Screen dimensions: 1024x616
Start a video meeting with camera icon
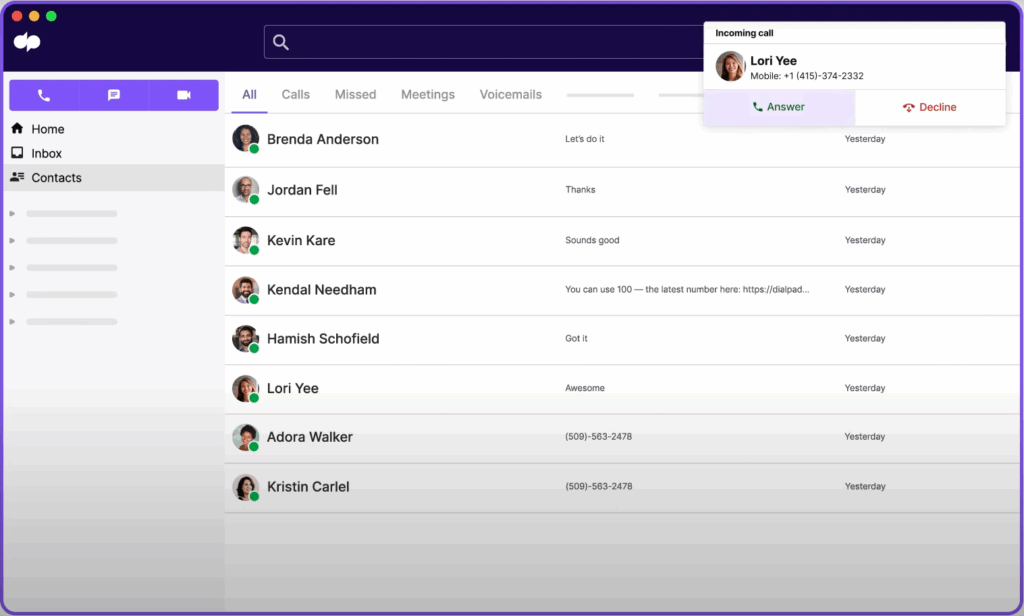184,95
